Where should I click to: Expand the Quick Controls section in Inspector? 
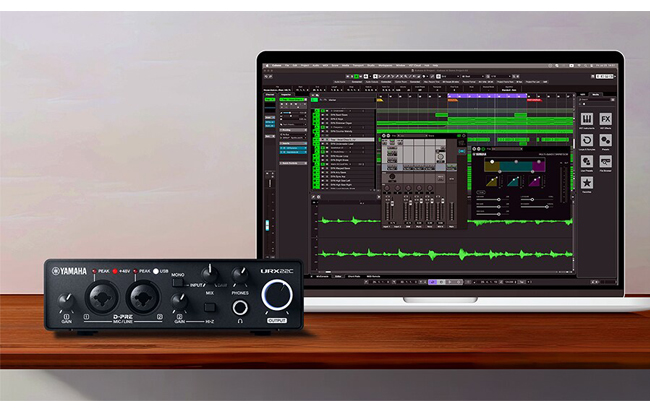tap(293, 163)
